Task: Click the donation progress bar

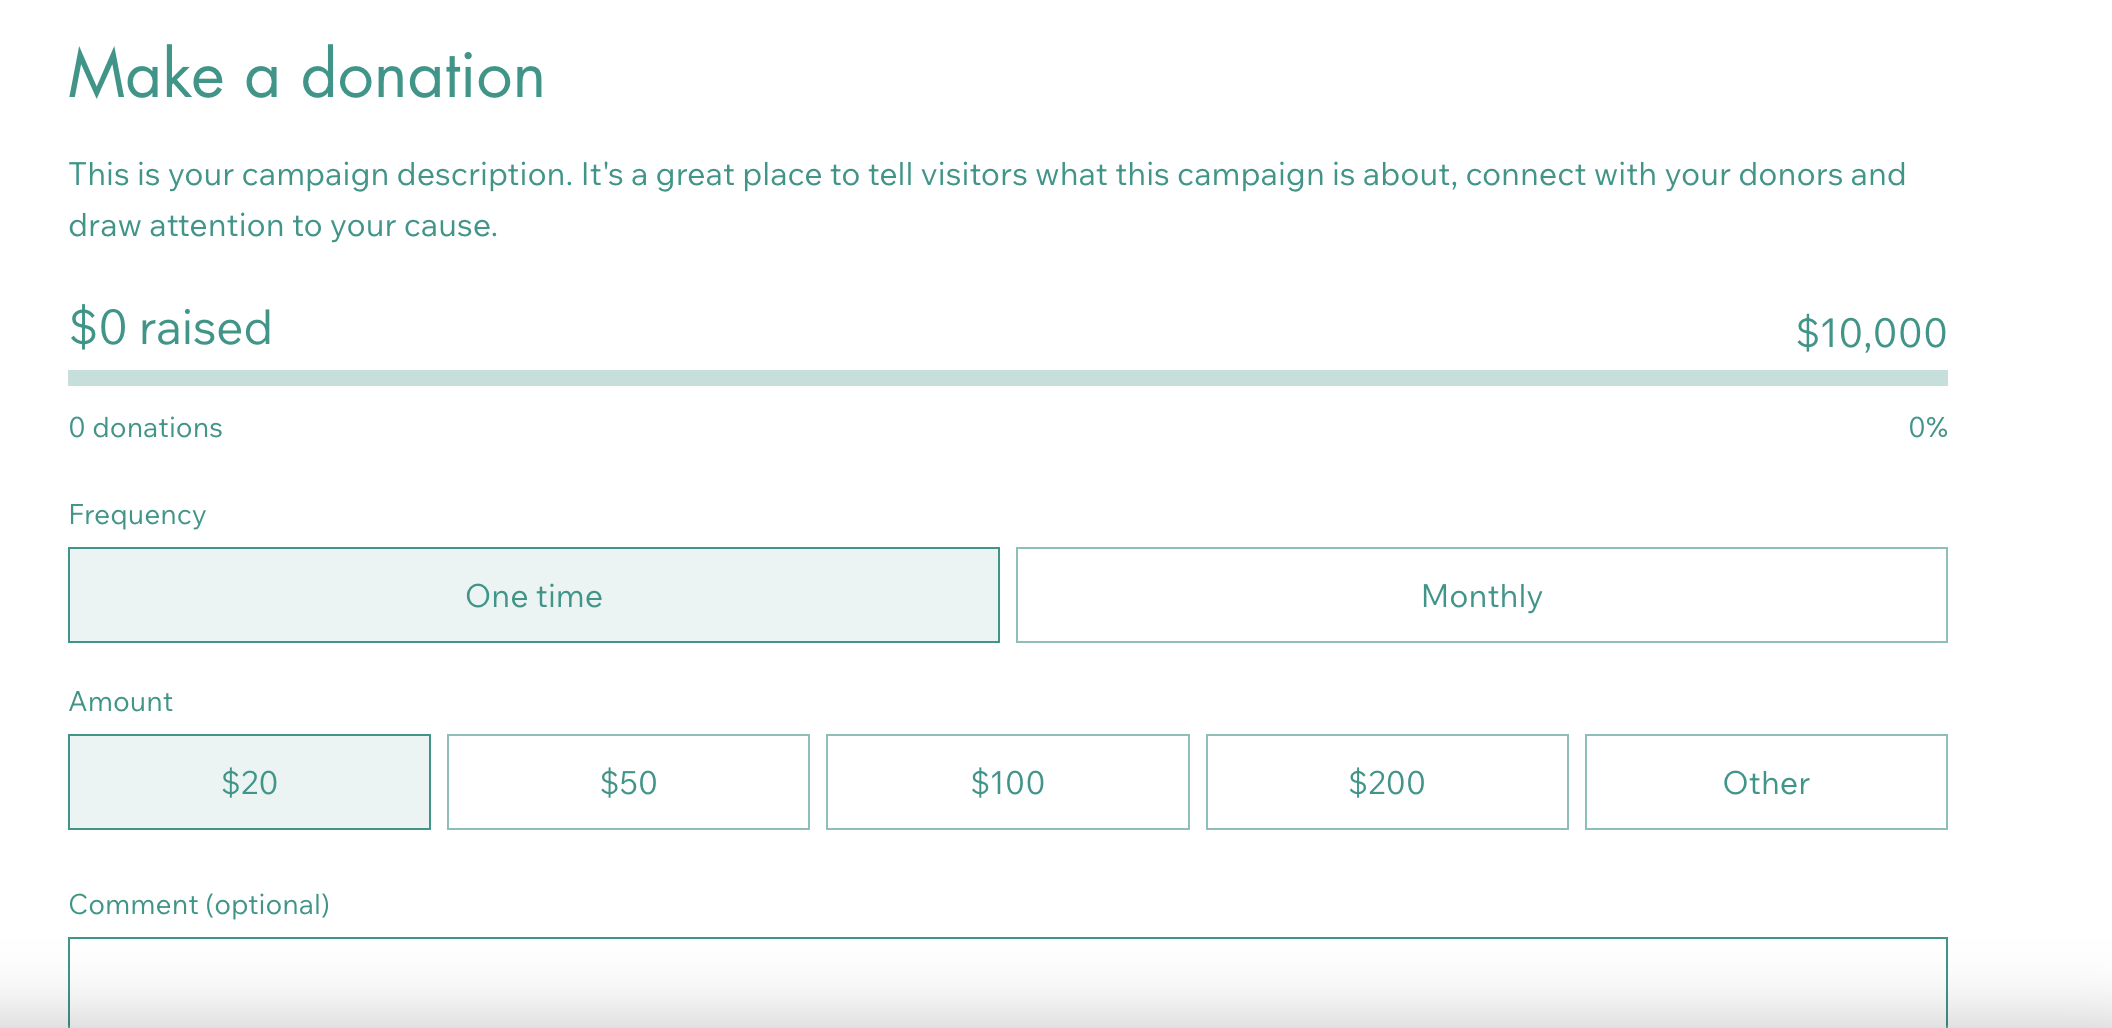Action: (1007, 378)
